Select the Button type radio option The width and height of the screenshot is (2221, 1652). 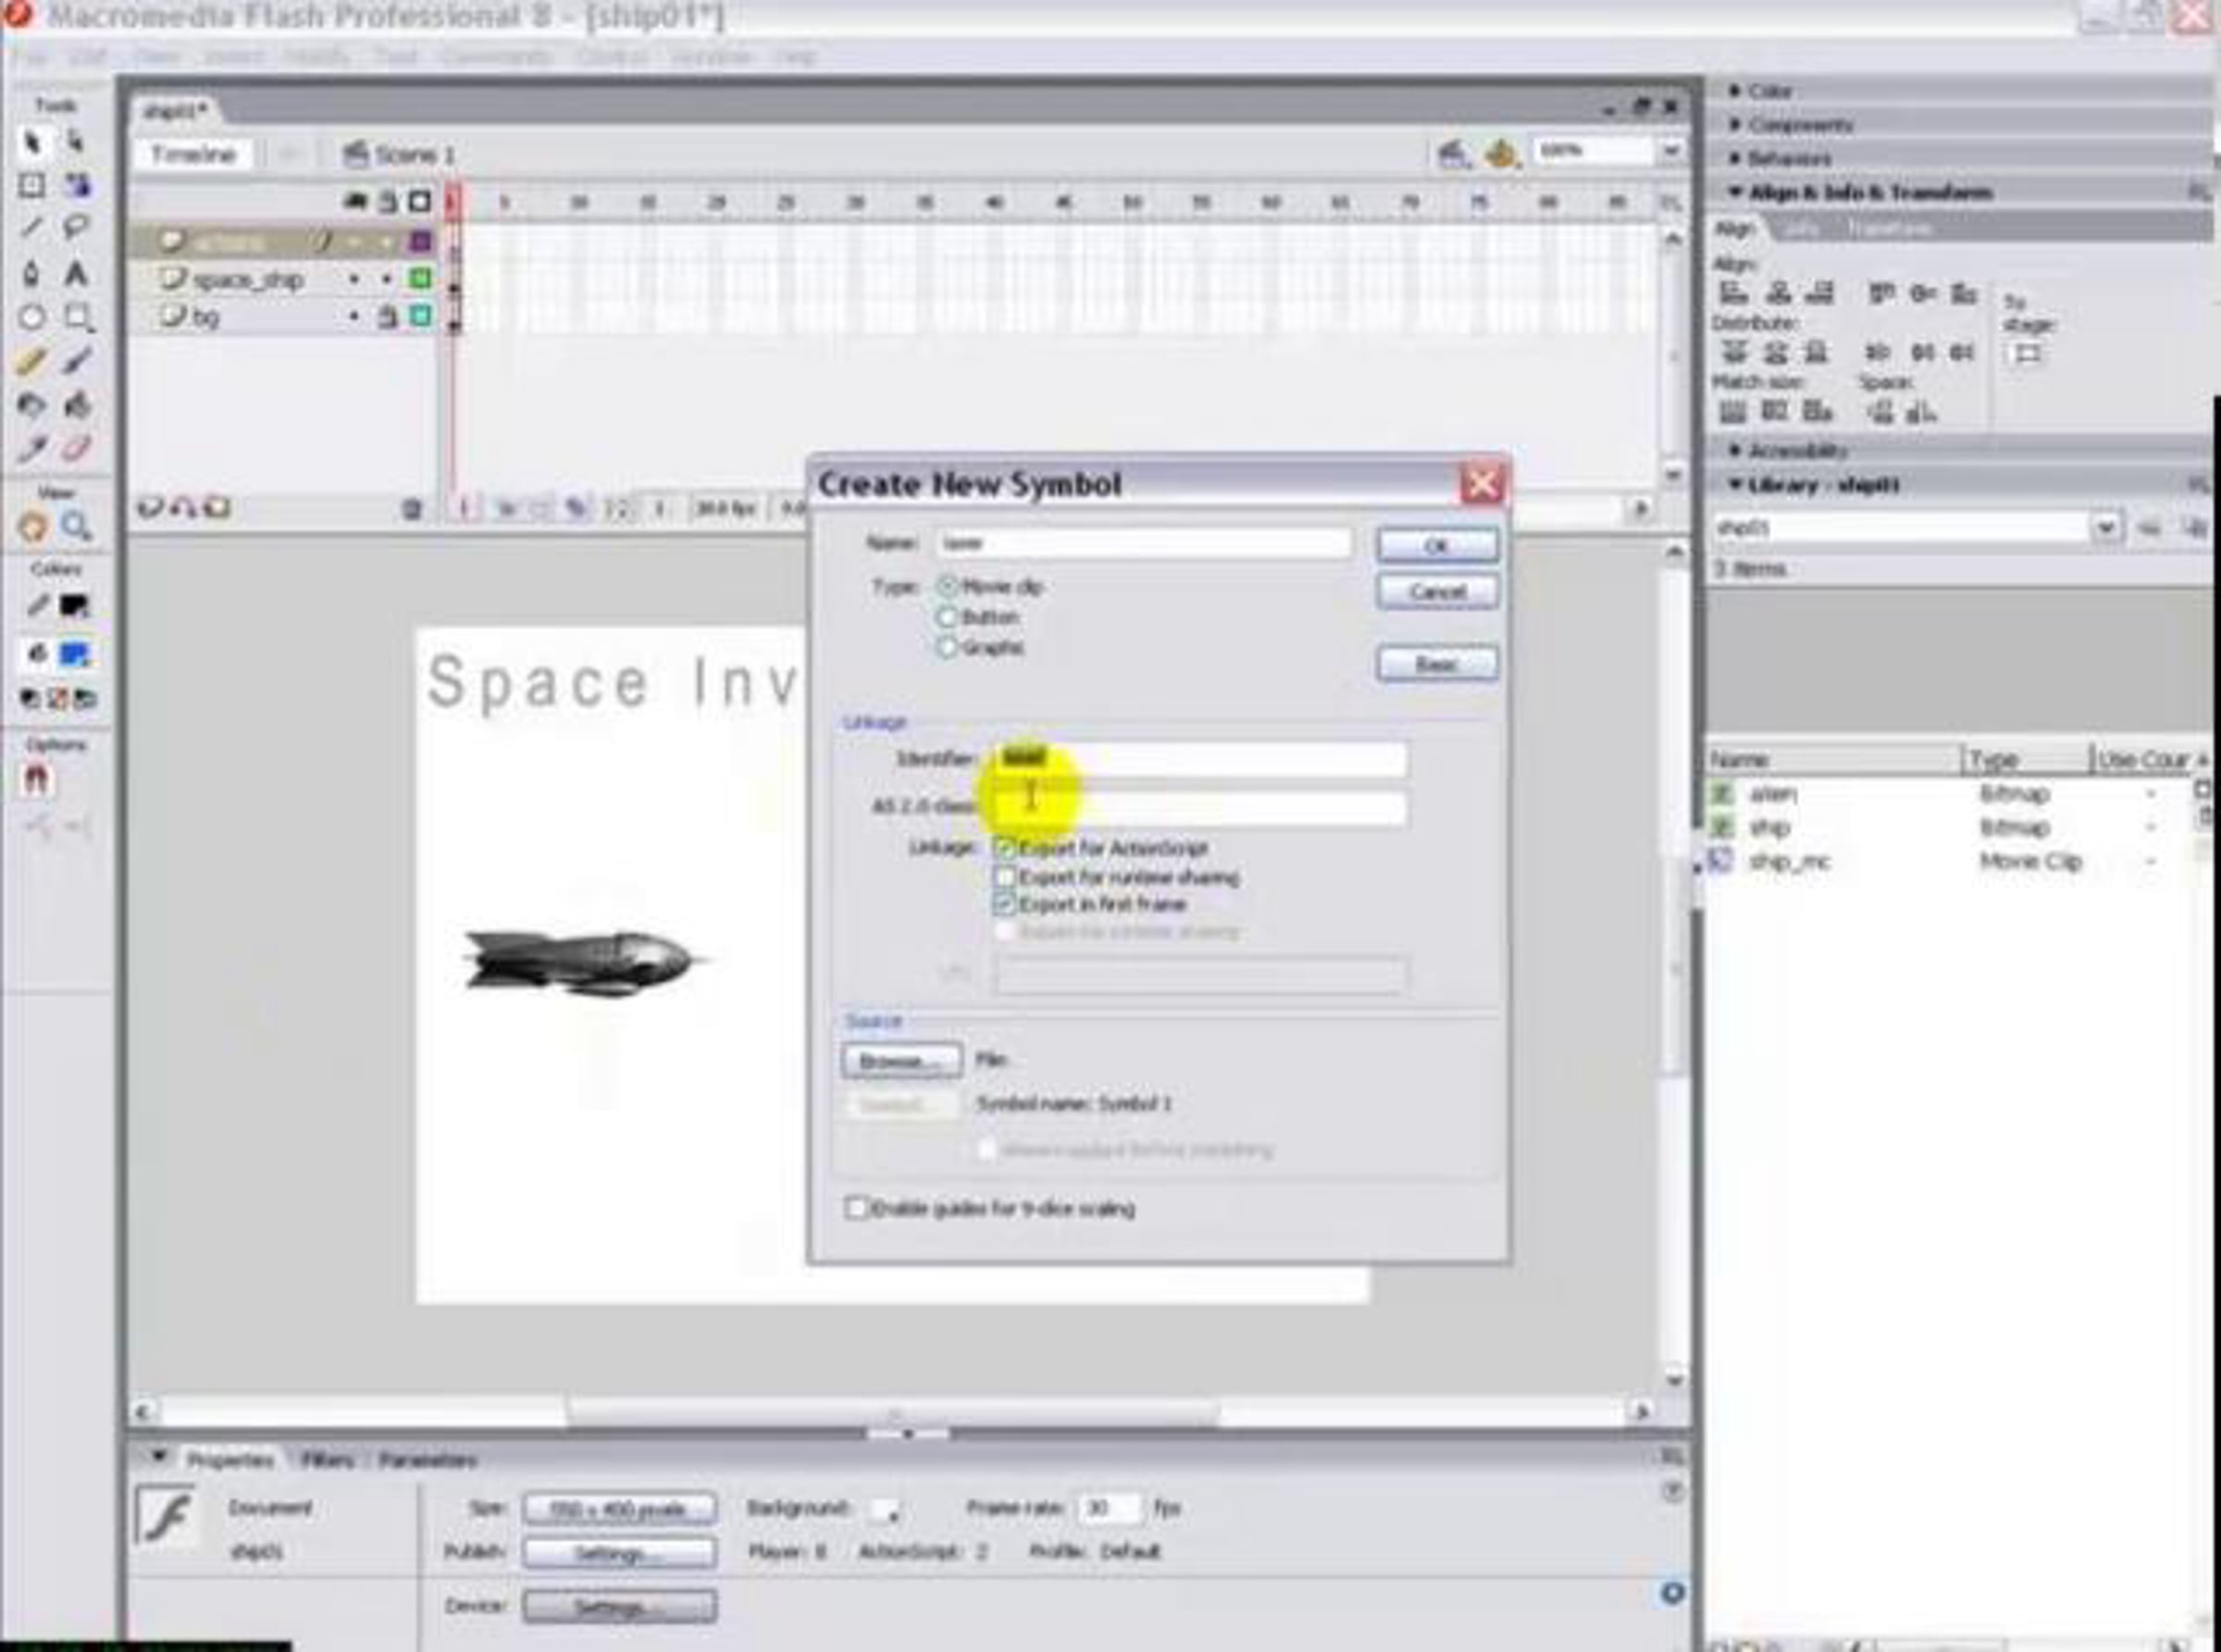coord(946,617)
